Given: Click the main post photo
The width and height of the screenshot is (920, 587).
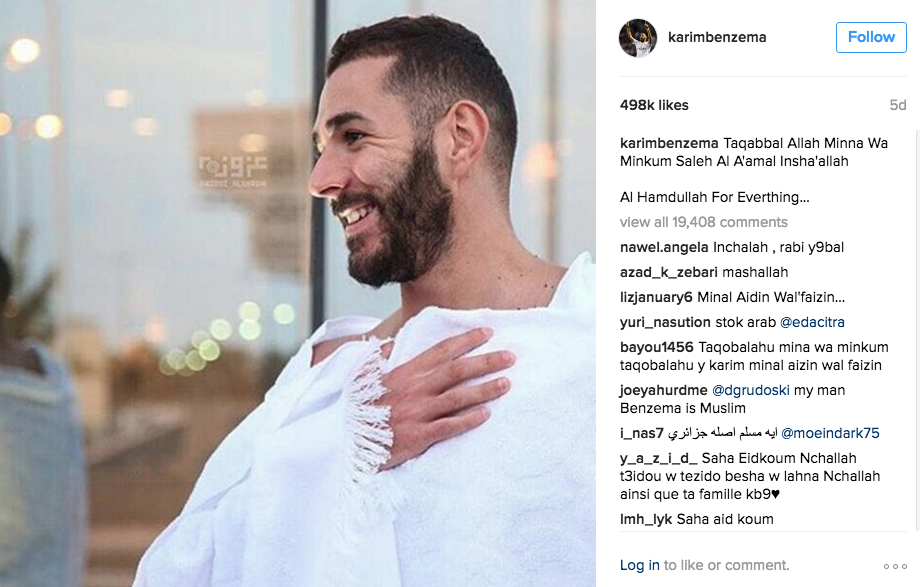Looking at the screenshot, I should [x=298, y=294].
